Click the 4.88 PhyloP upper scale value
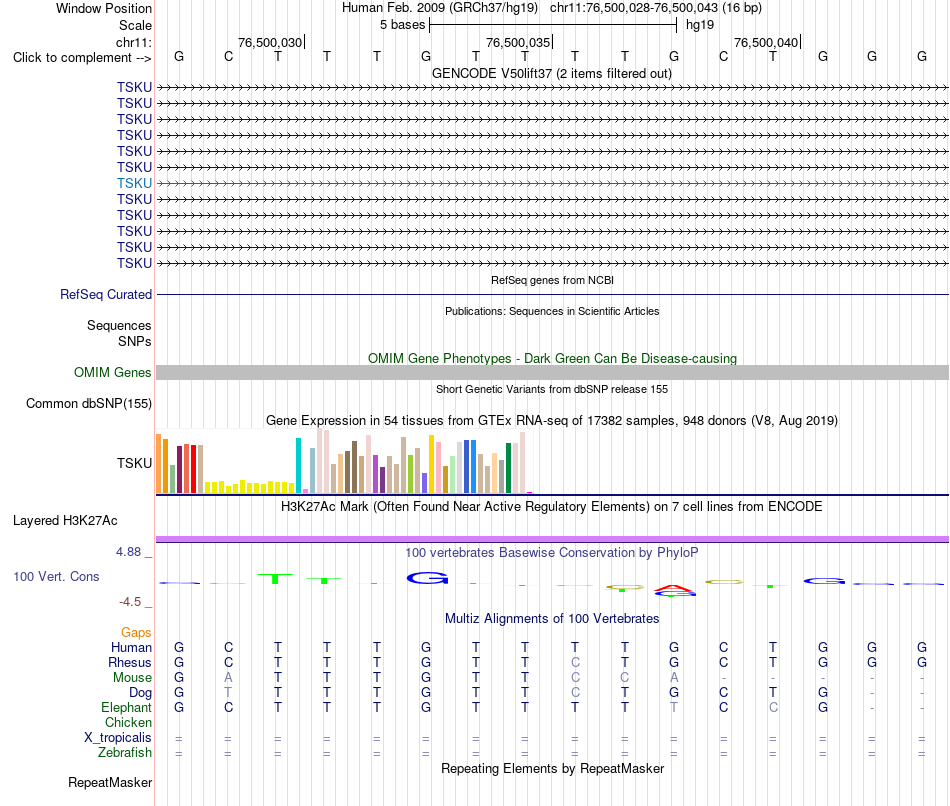Viewport: 950px width, 806px height. click(x=128, y=552)
